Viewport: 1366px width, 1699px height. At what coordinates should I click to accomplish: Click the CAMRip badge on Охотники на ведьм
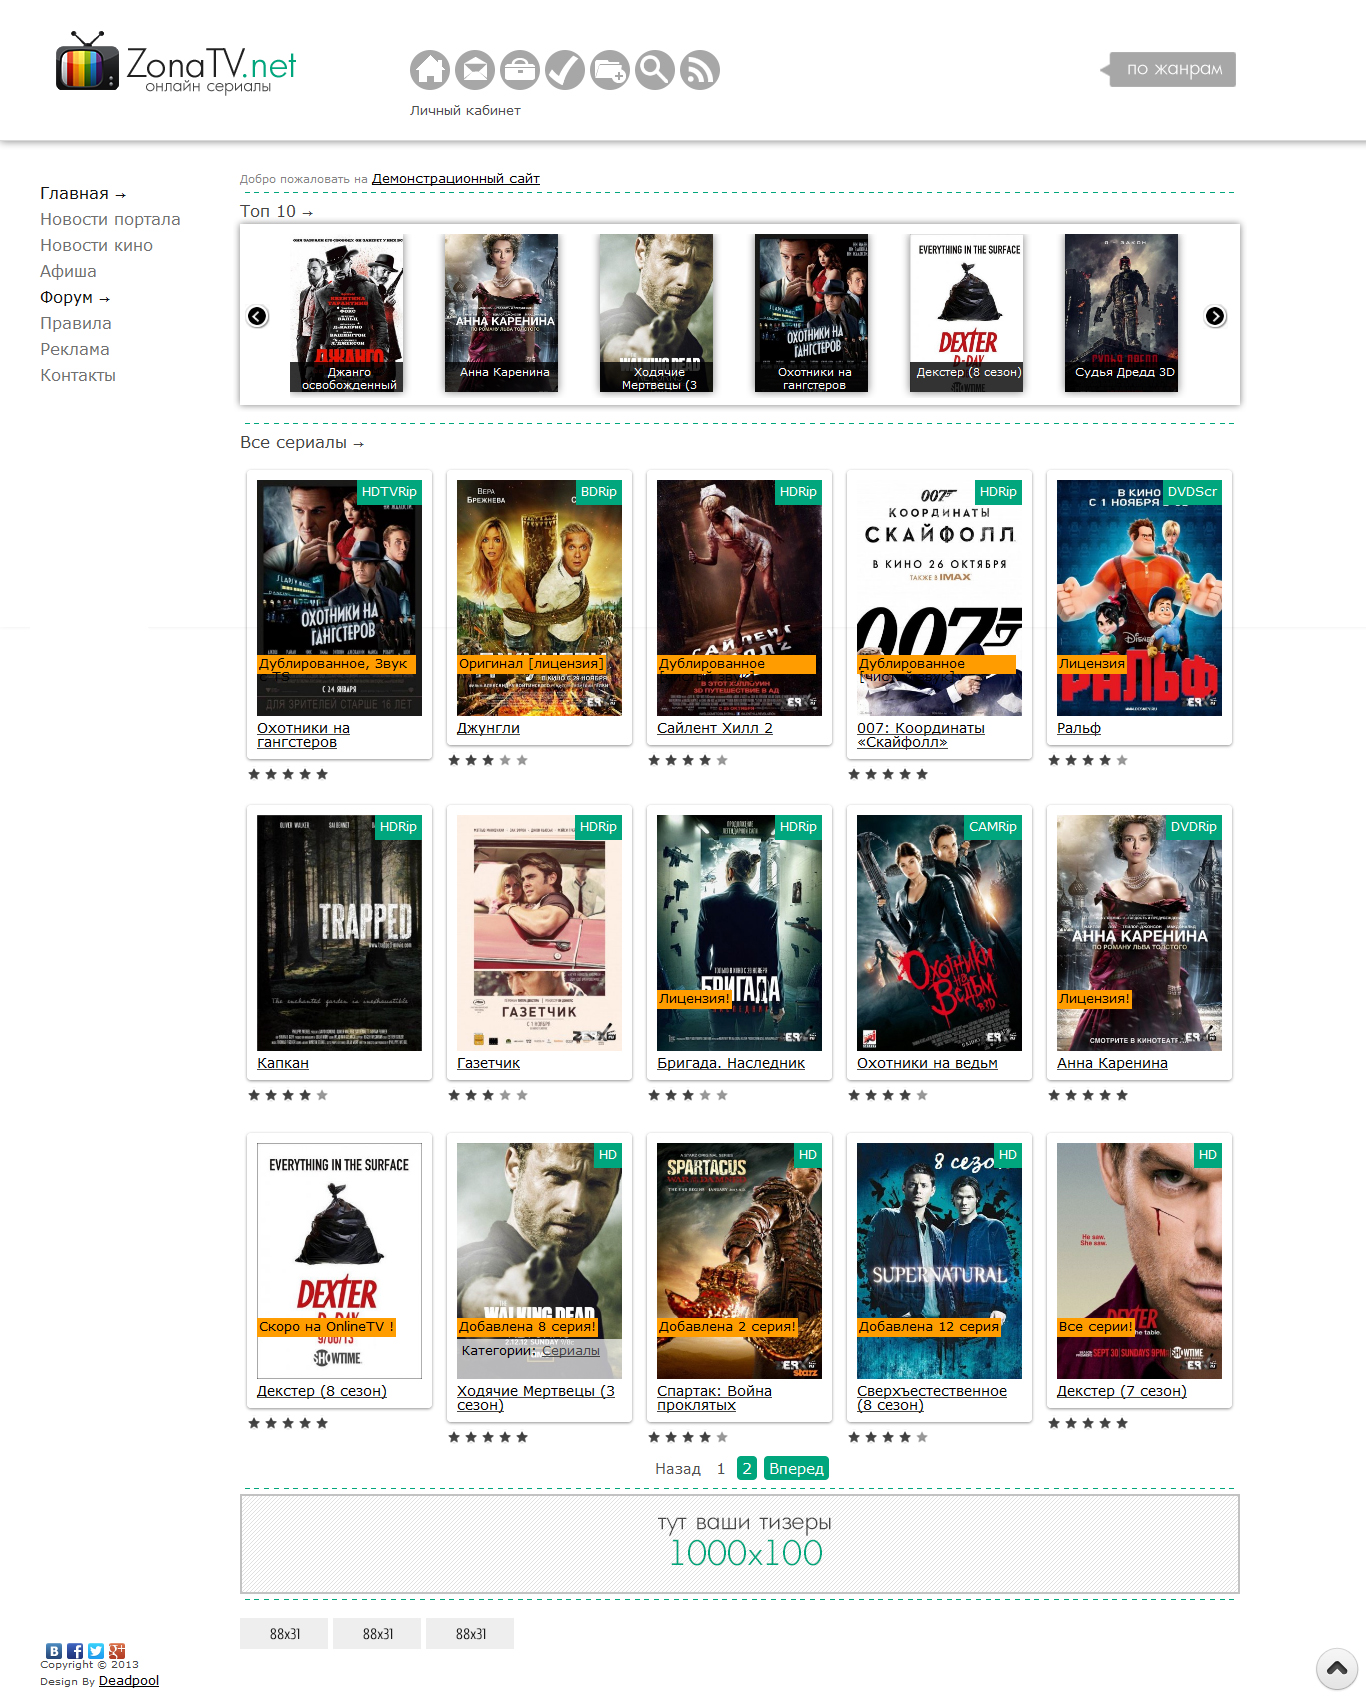993,827
